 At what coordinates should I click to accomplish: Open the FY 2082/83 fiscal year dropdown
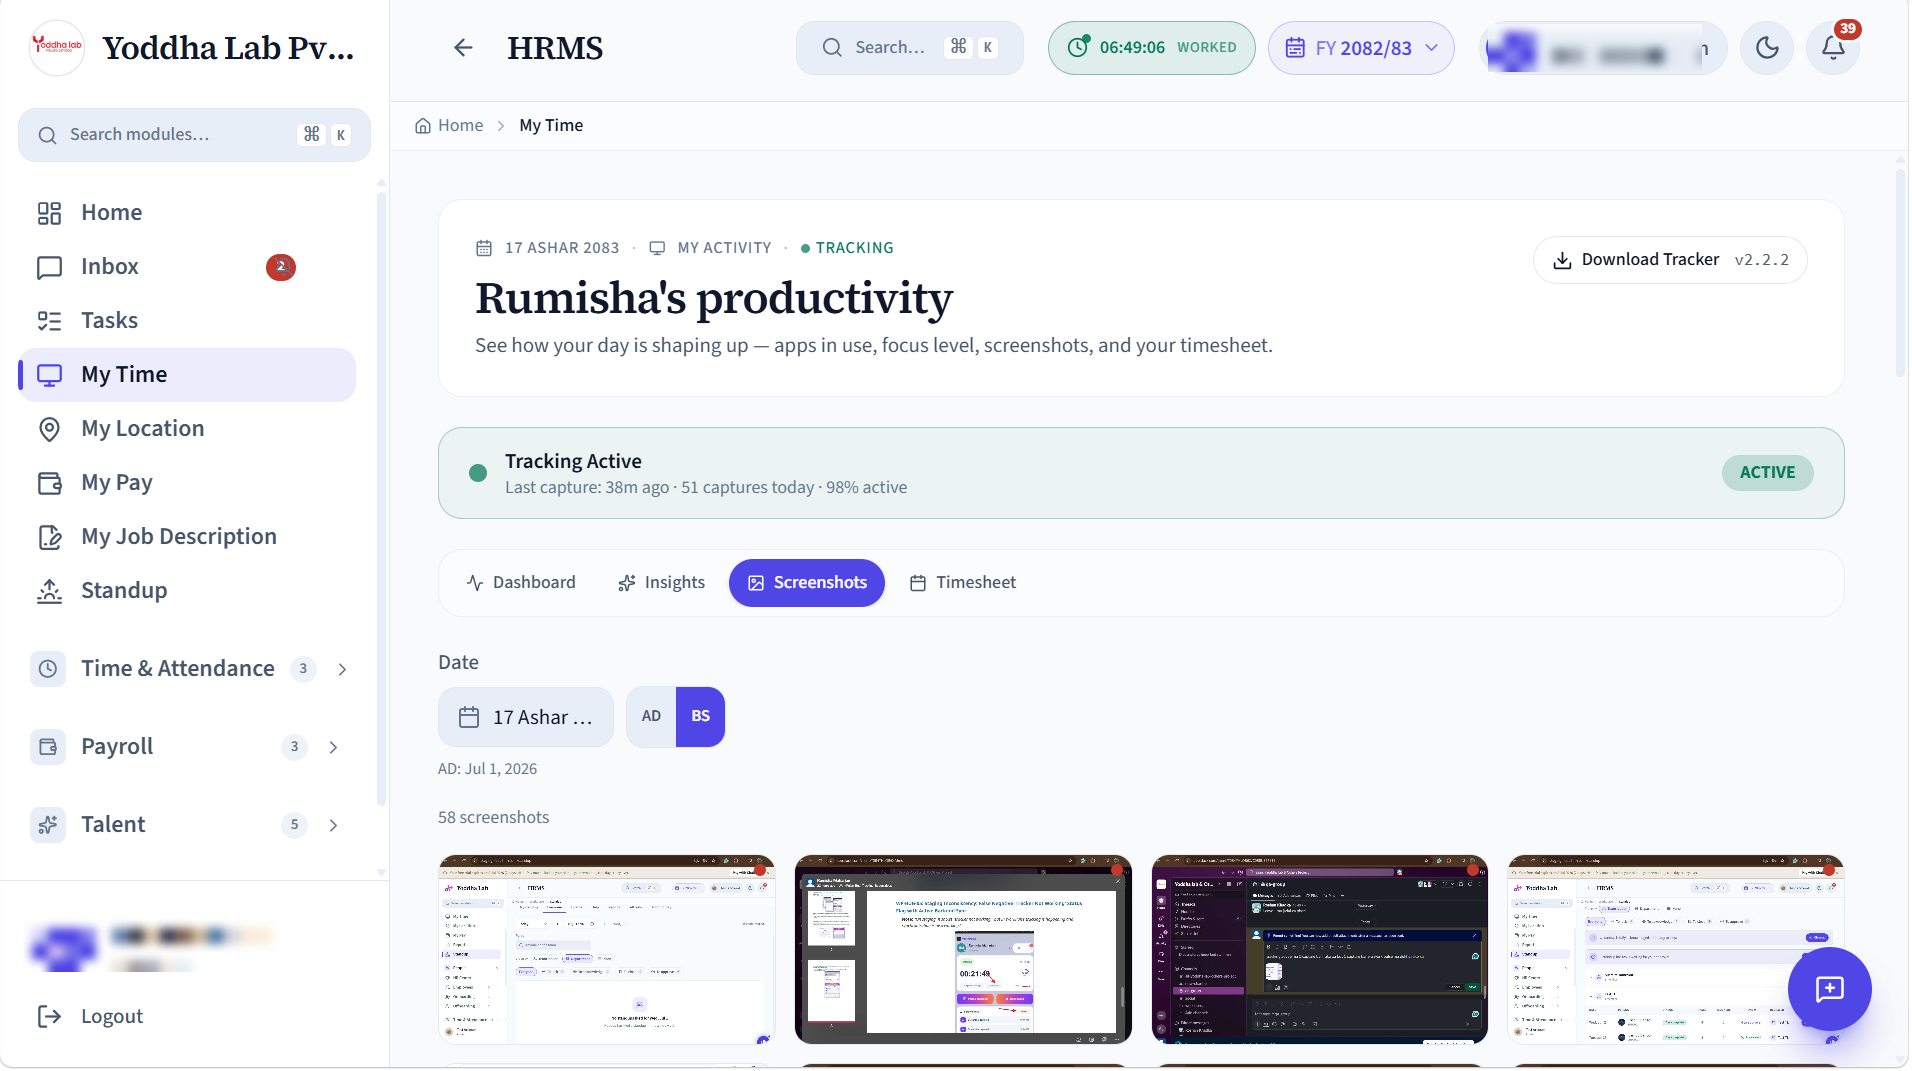[x=1361, y=47]
